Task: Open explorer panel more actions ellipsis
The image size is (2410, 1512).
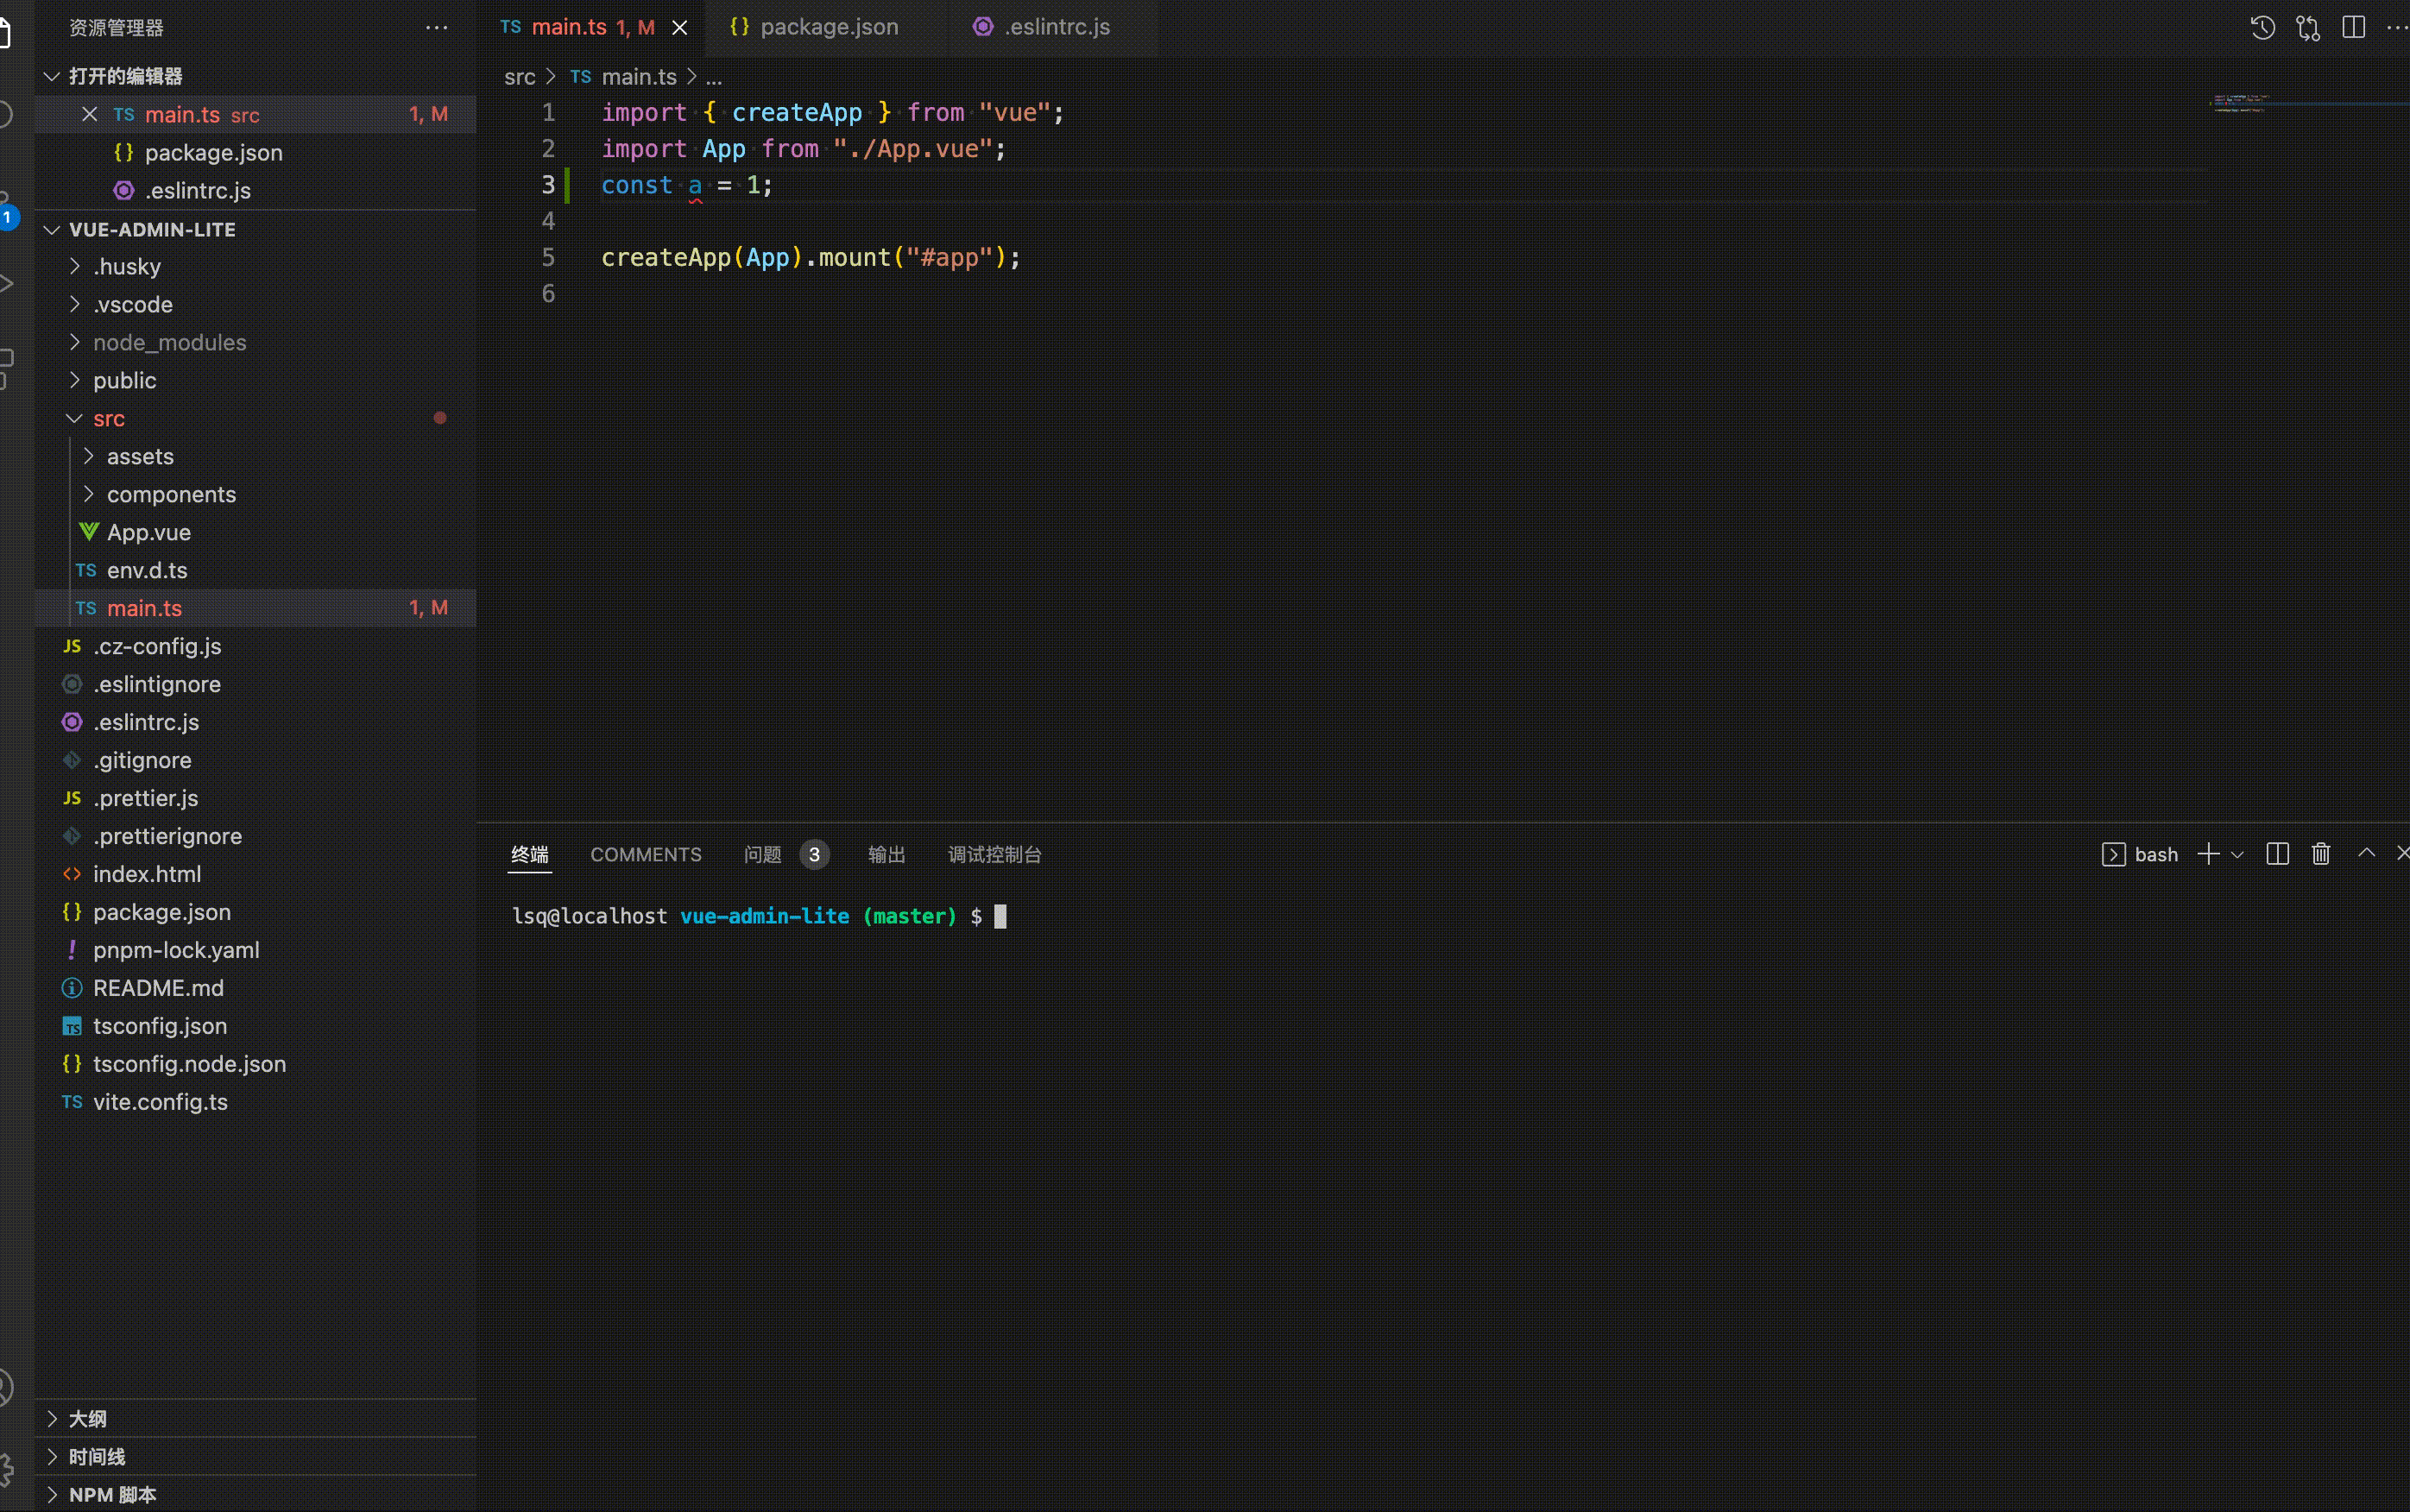Action: pos(437,27)
